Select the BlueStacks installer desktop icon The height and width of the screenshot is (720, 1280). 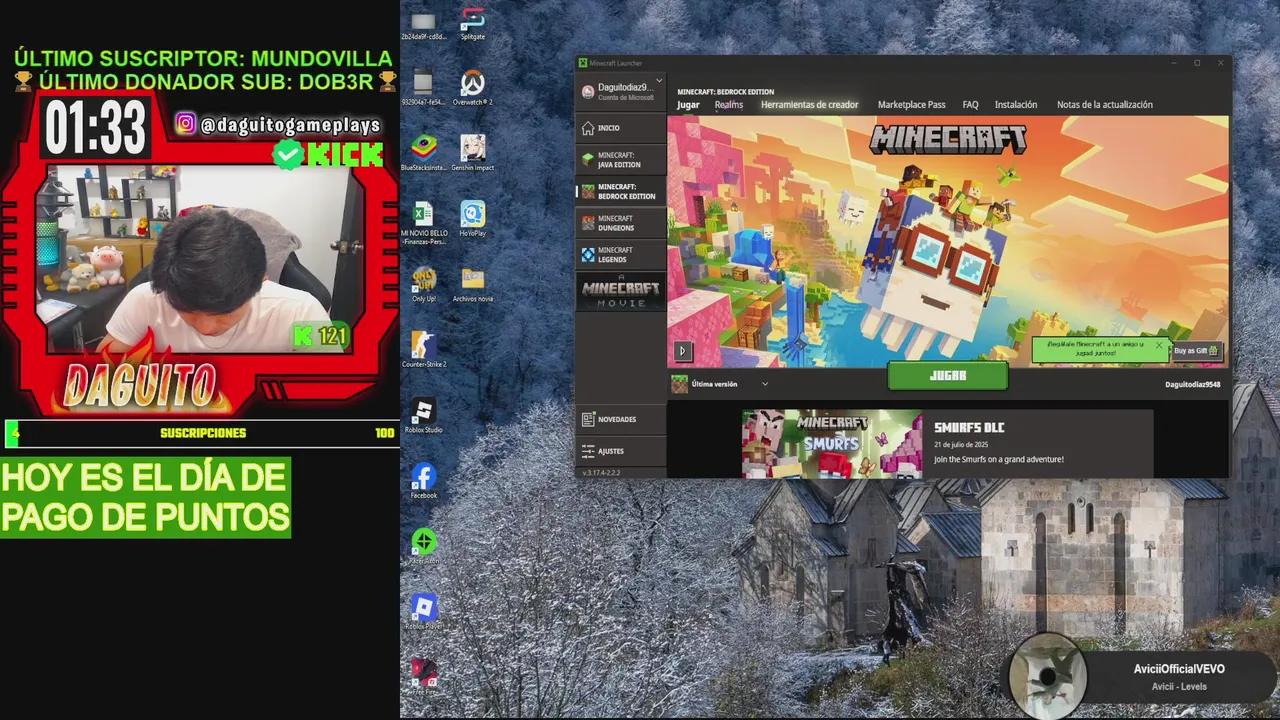pos(424,153)
